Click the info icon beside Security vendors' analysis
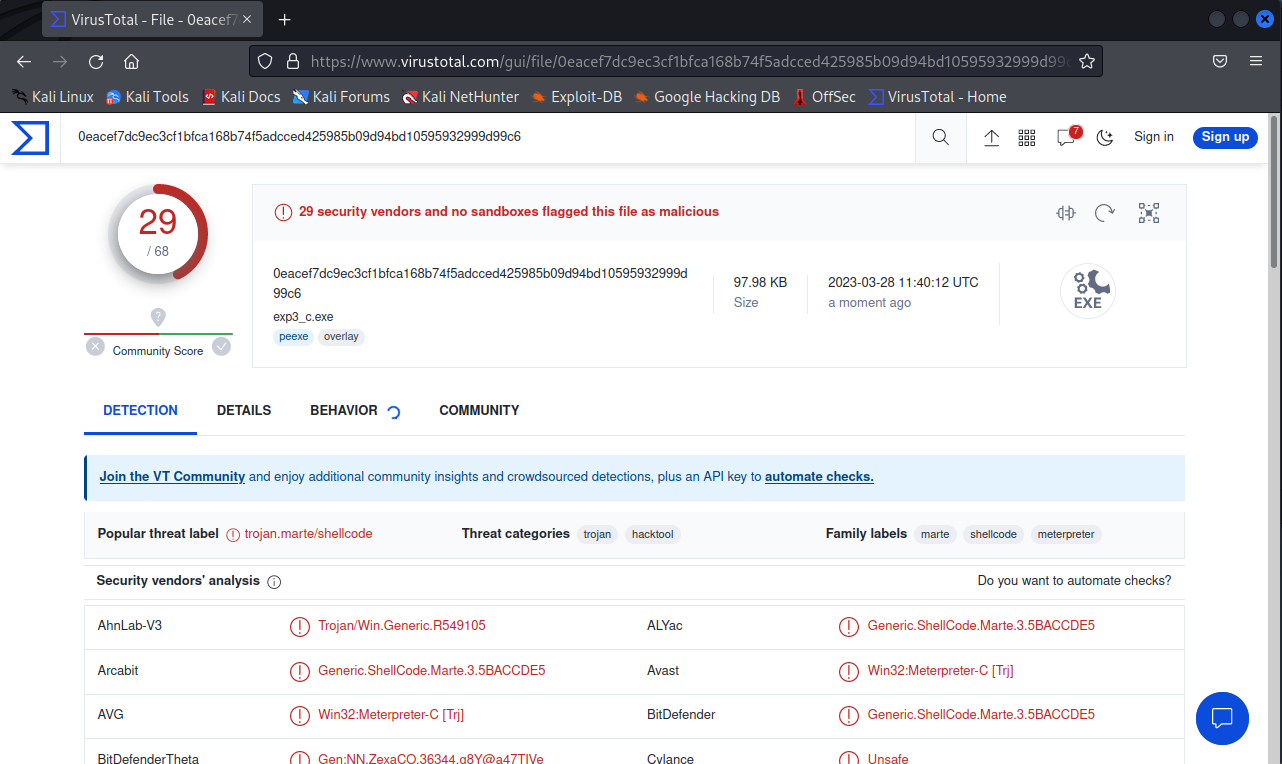The height and width of the screenshot is (764, 1282). 274,582
